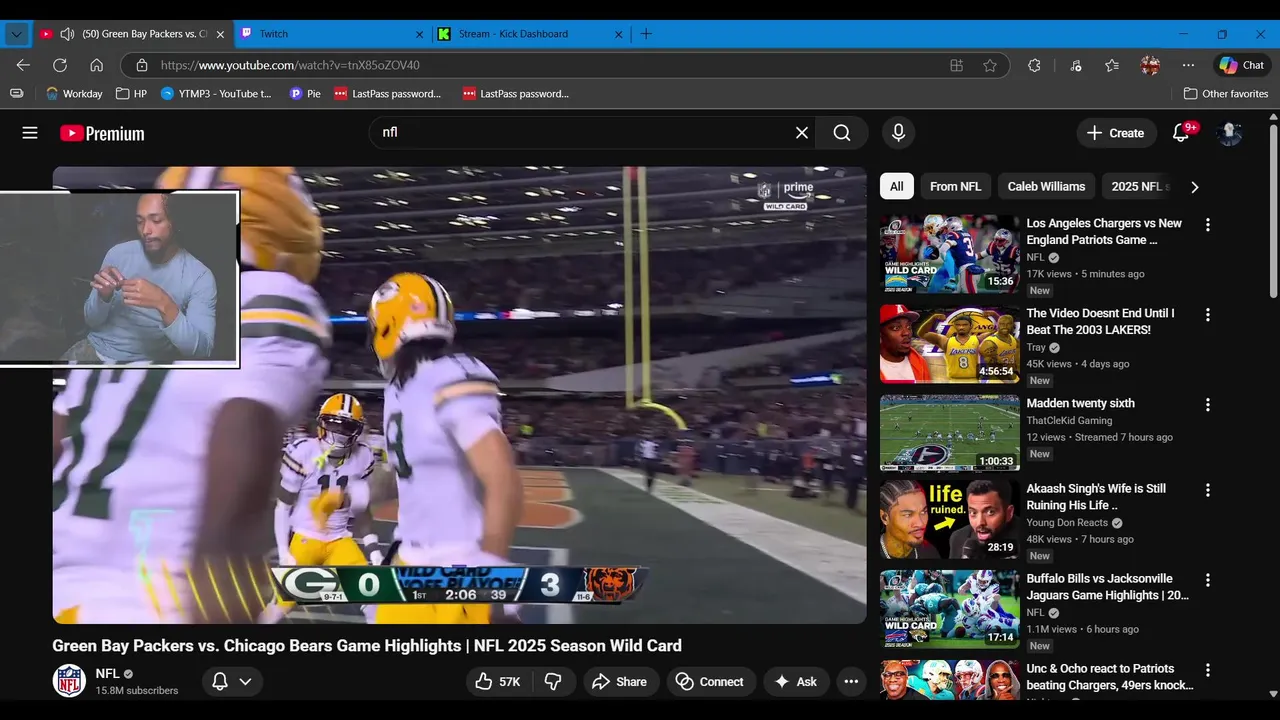Dislike this video
The image size is (1280, 720).
coord(553,681)
